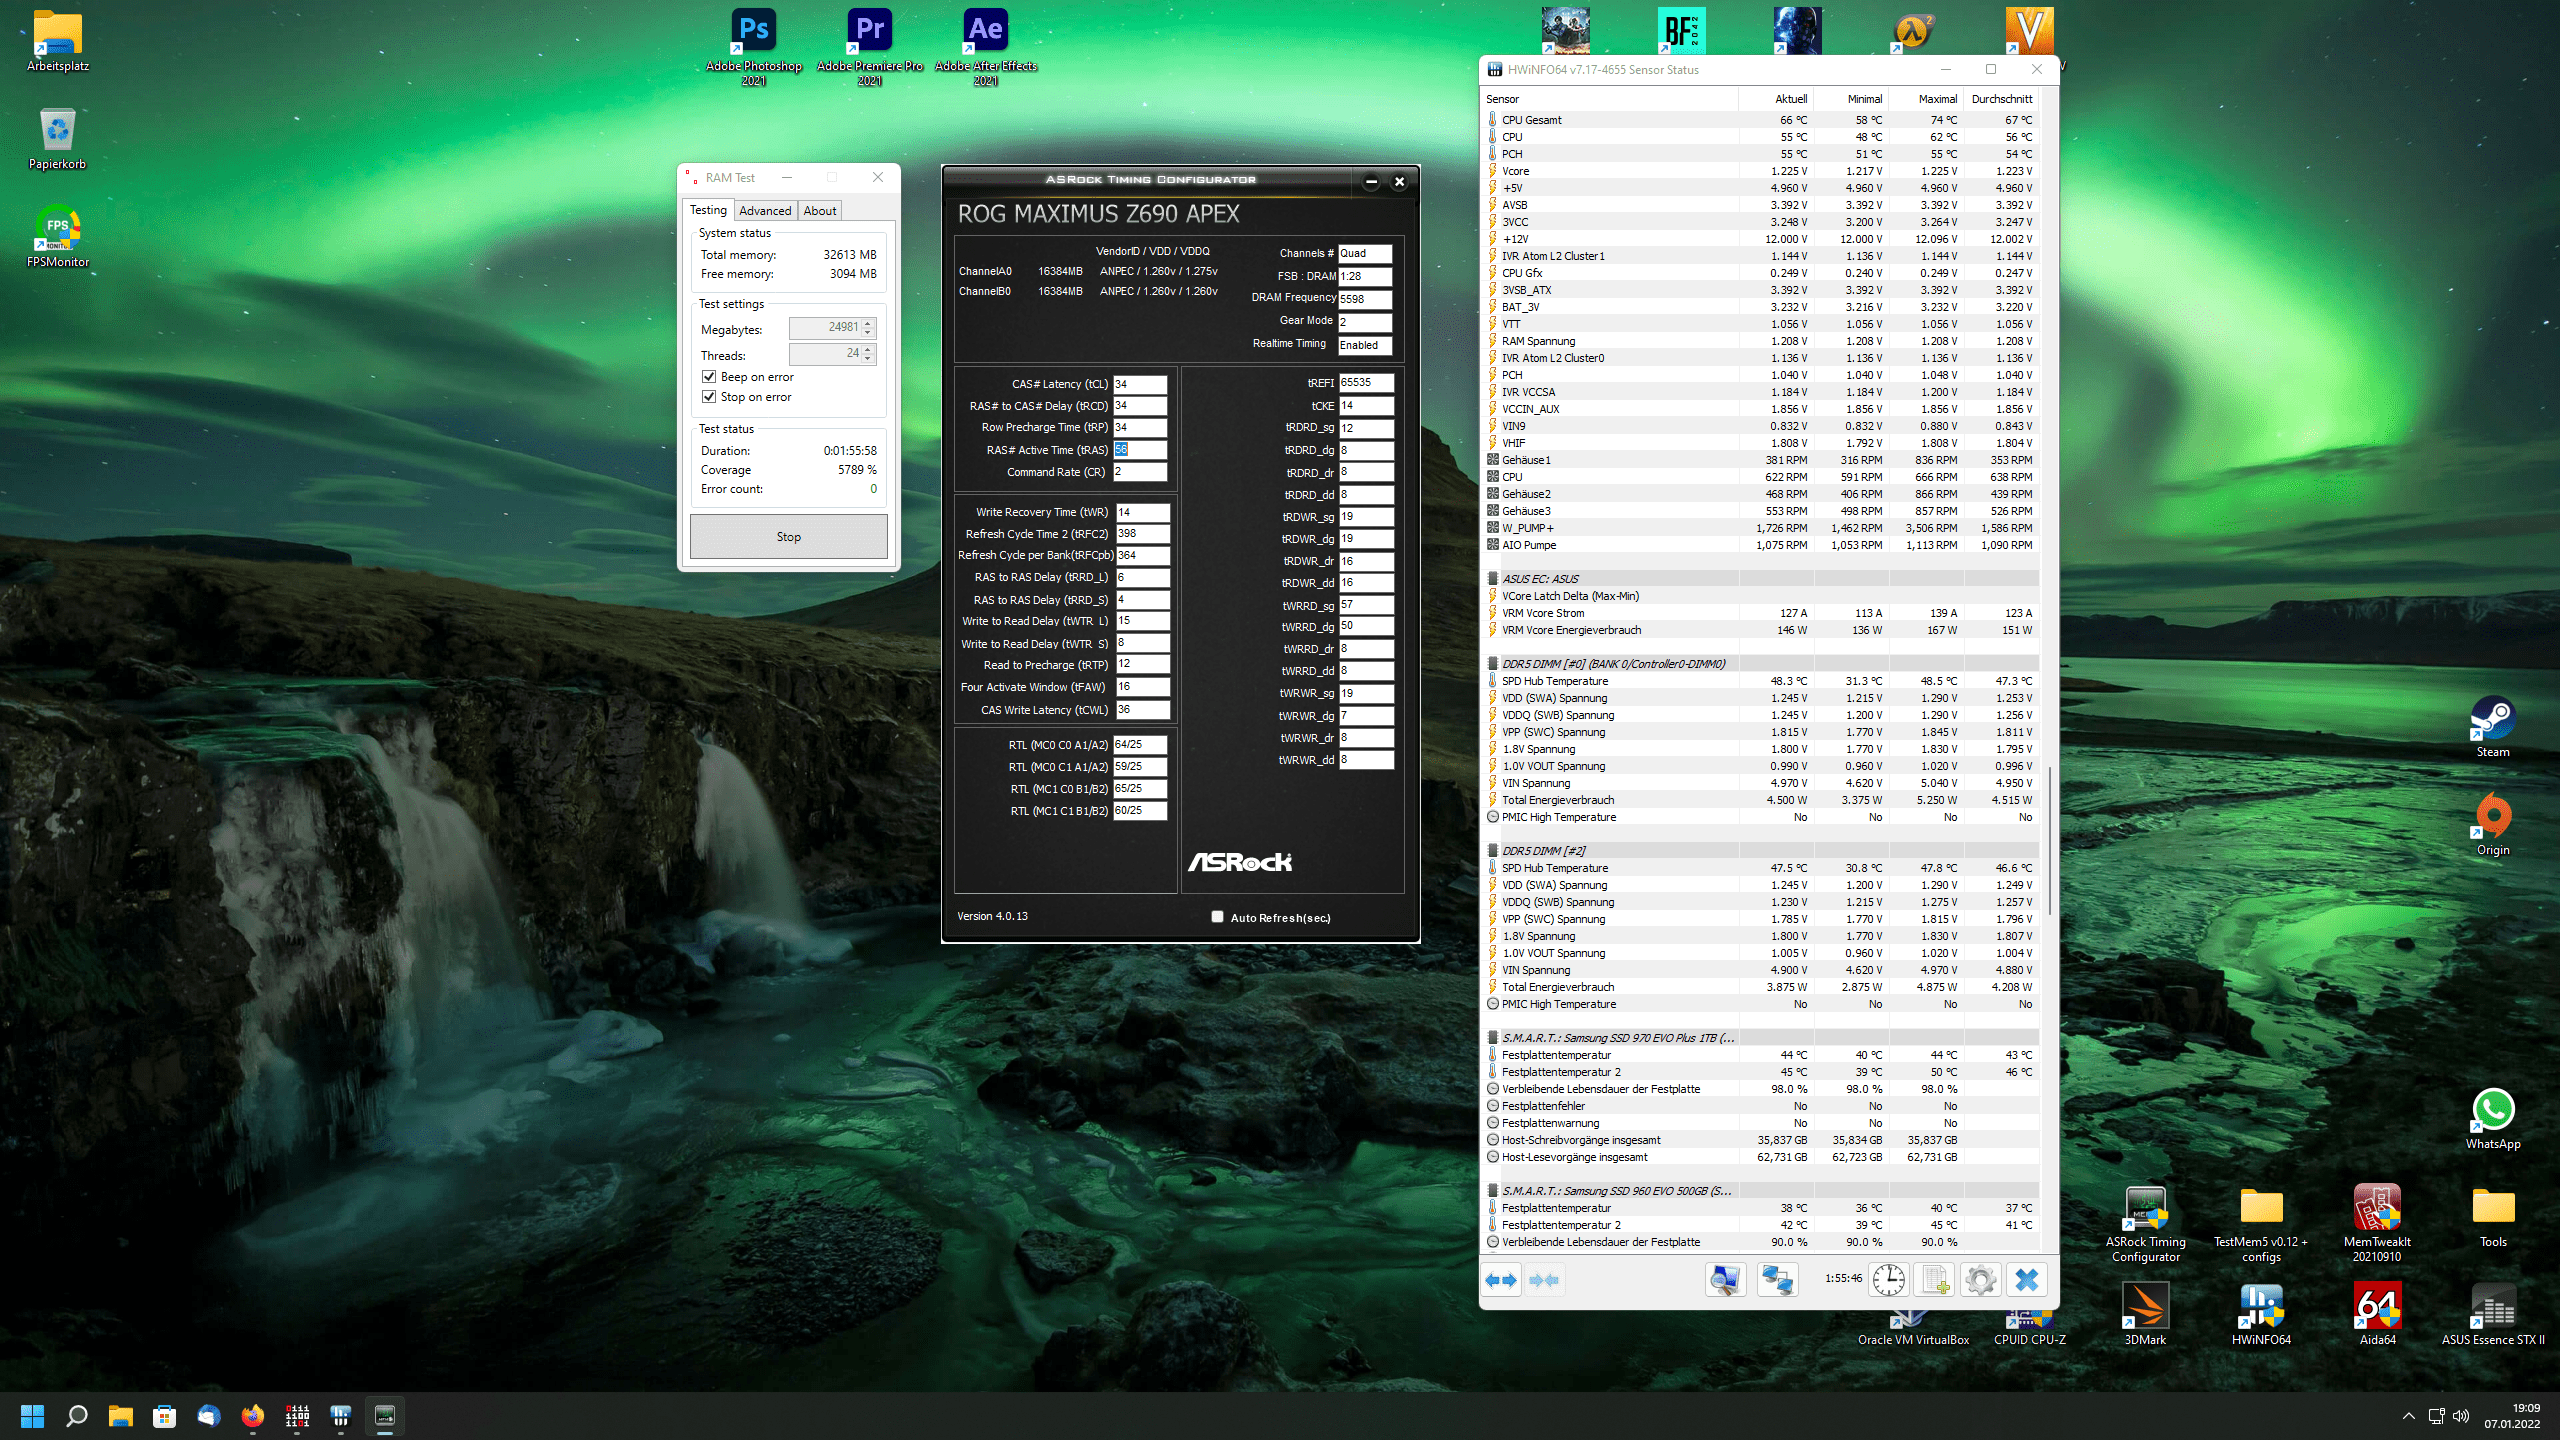
Task: Minimize ASRock Timing Configurator window
Action: 1372,181
